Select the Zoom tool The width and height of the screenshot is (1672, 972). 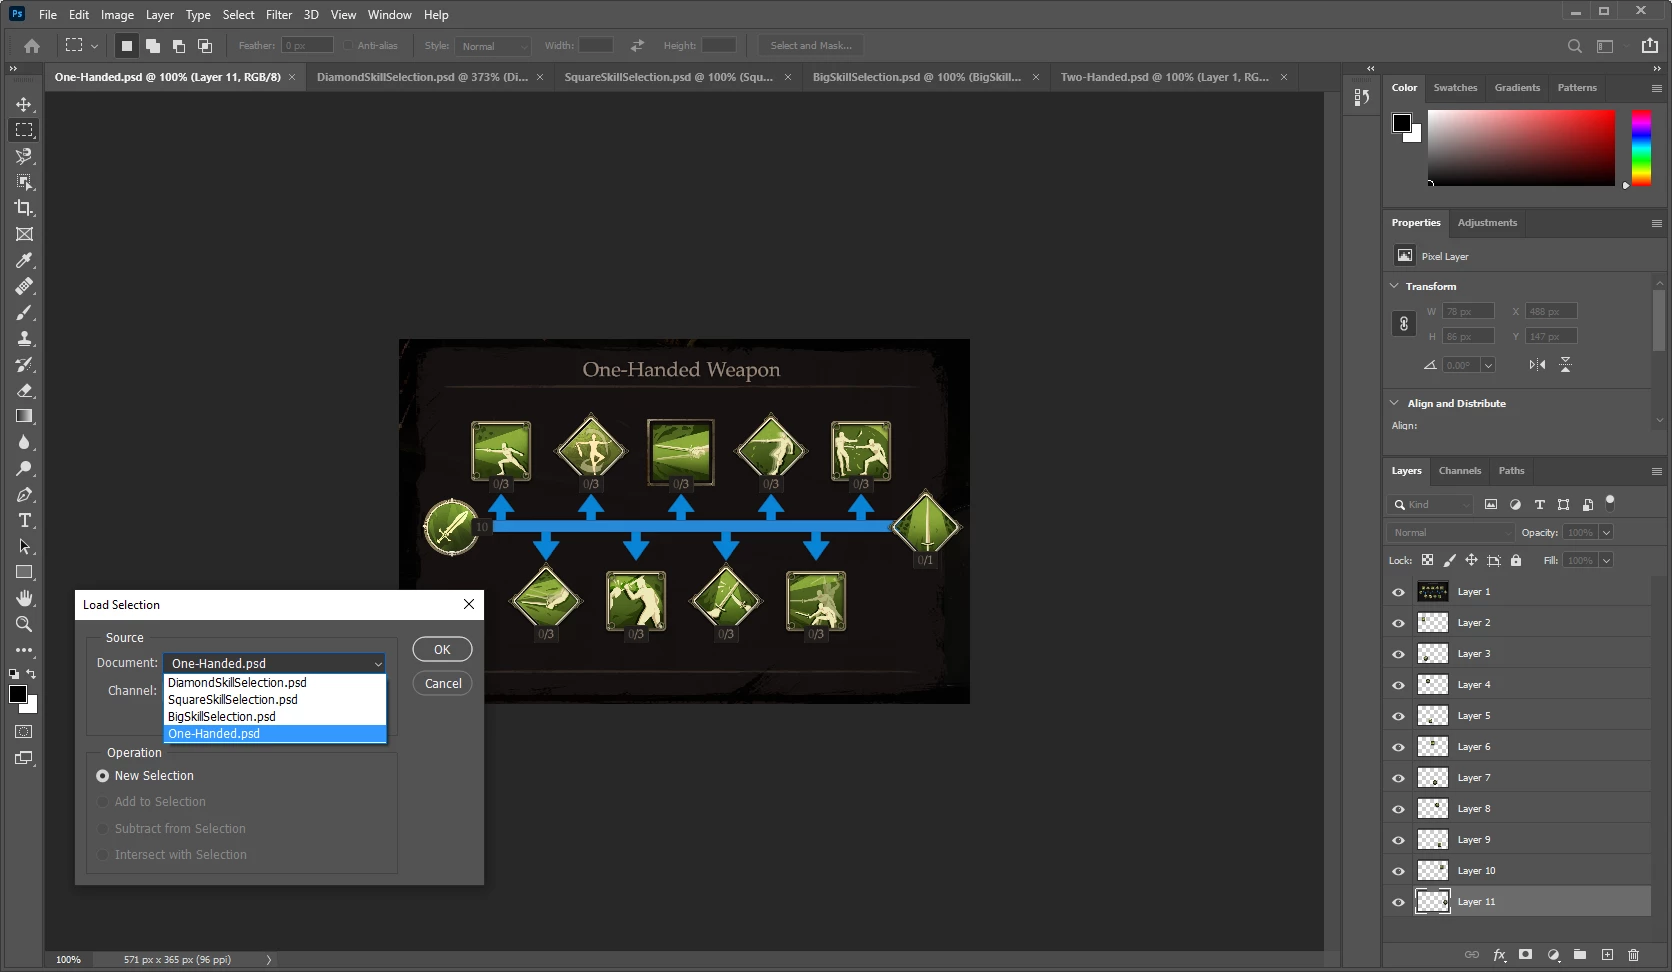click(x=24, y=624)
